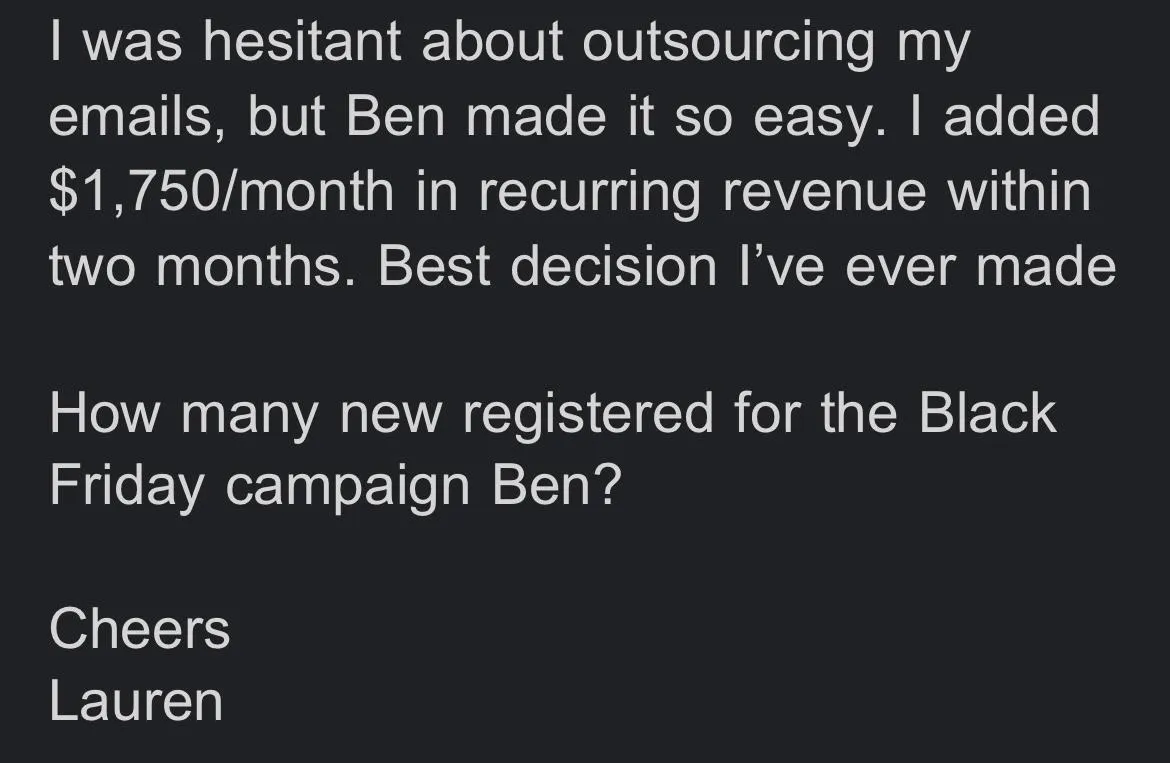Screen dimensions: 1170x763
Task: Click the word "How" starting the question
Action: tap(104, 412)
